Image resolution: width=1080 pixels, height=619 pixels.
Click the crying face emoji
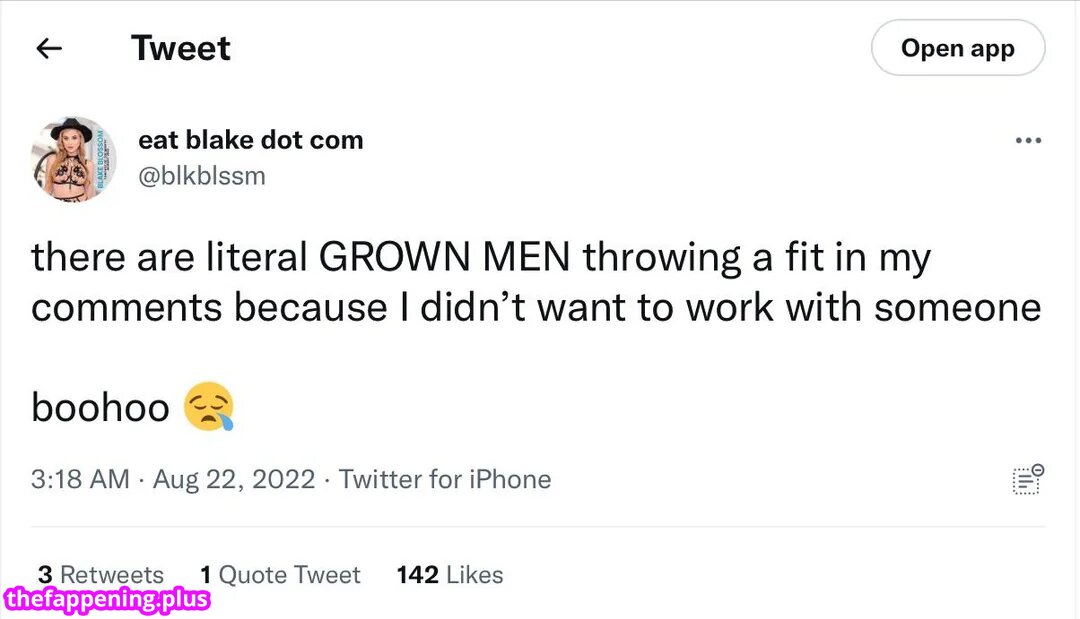pos(209,407)
